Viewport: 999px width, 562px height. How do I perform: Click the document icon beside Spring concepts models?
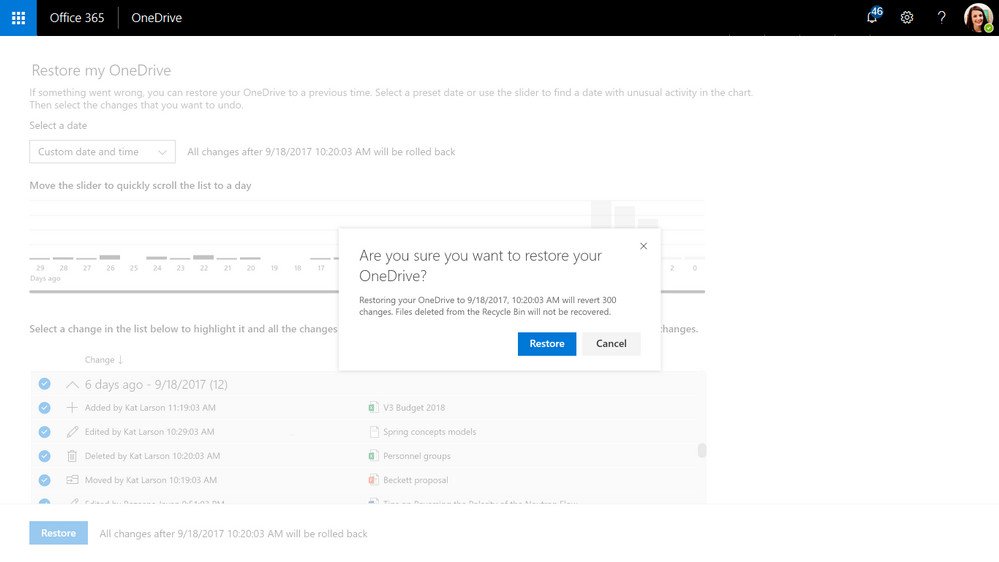pos(374,431)
